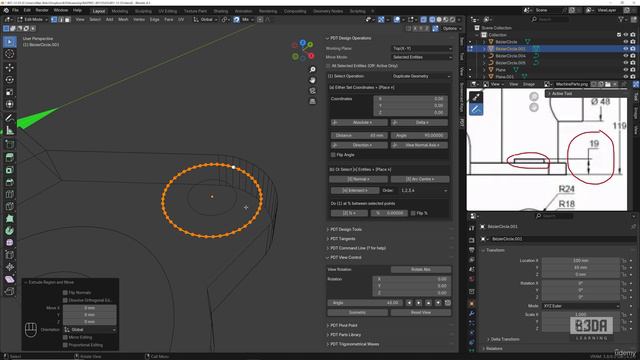Open the Select Operation dropdown
Viewport: 640px width, 360px height.
point(422,76)
